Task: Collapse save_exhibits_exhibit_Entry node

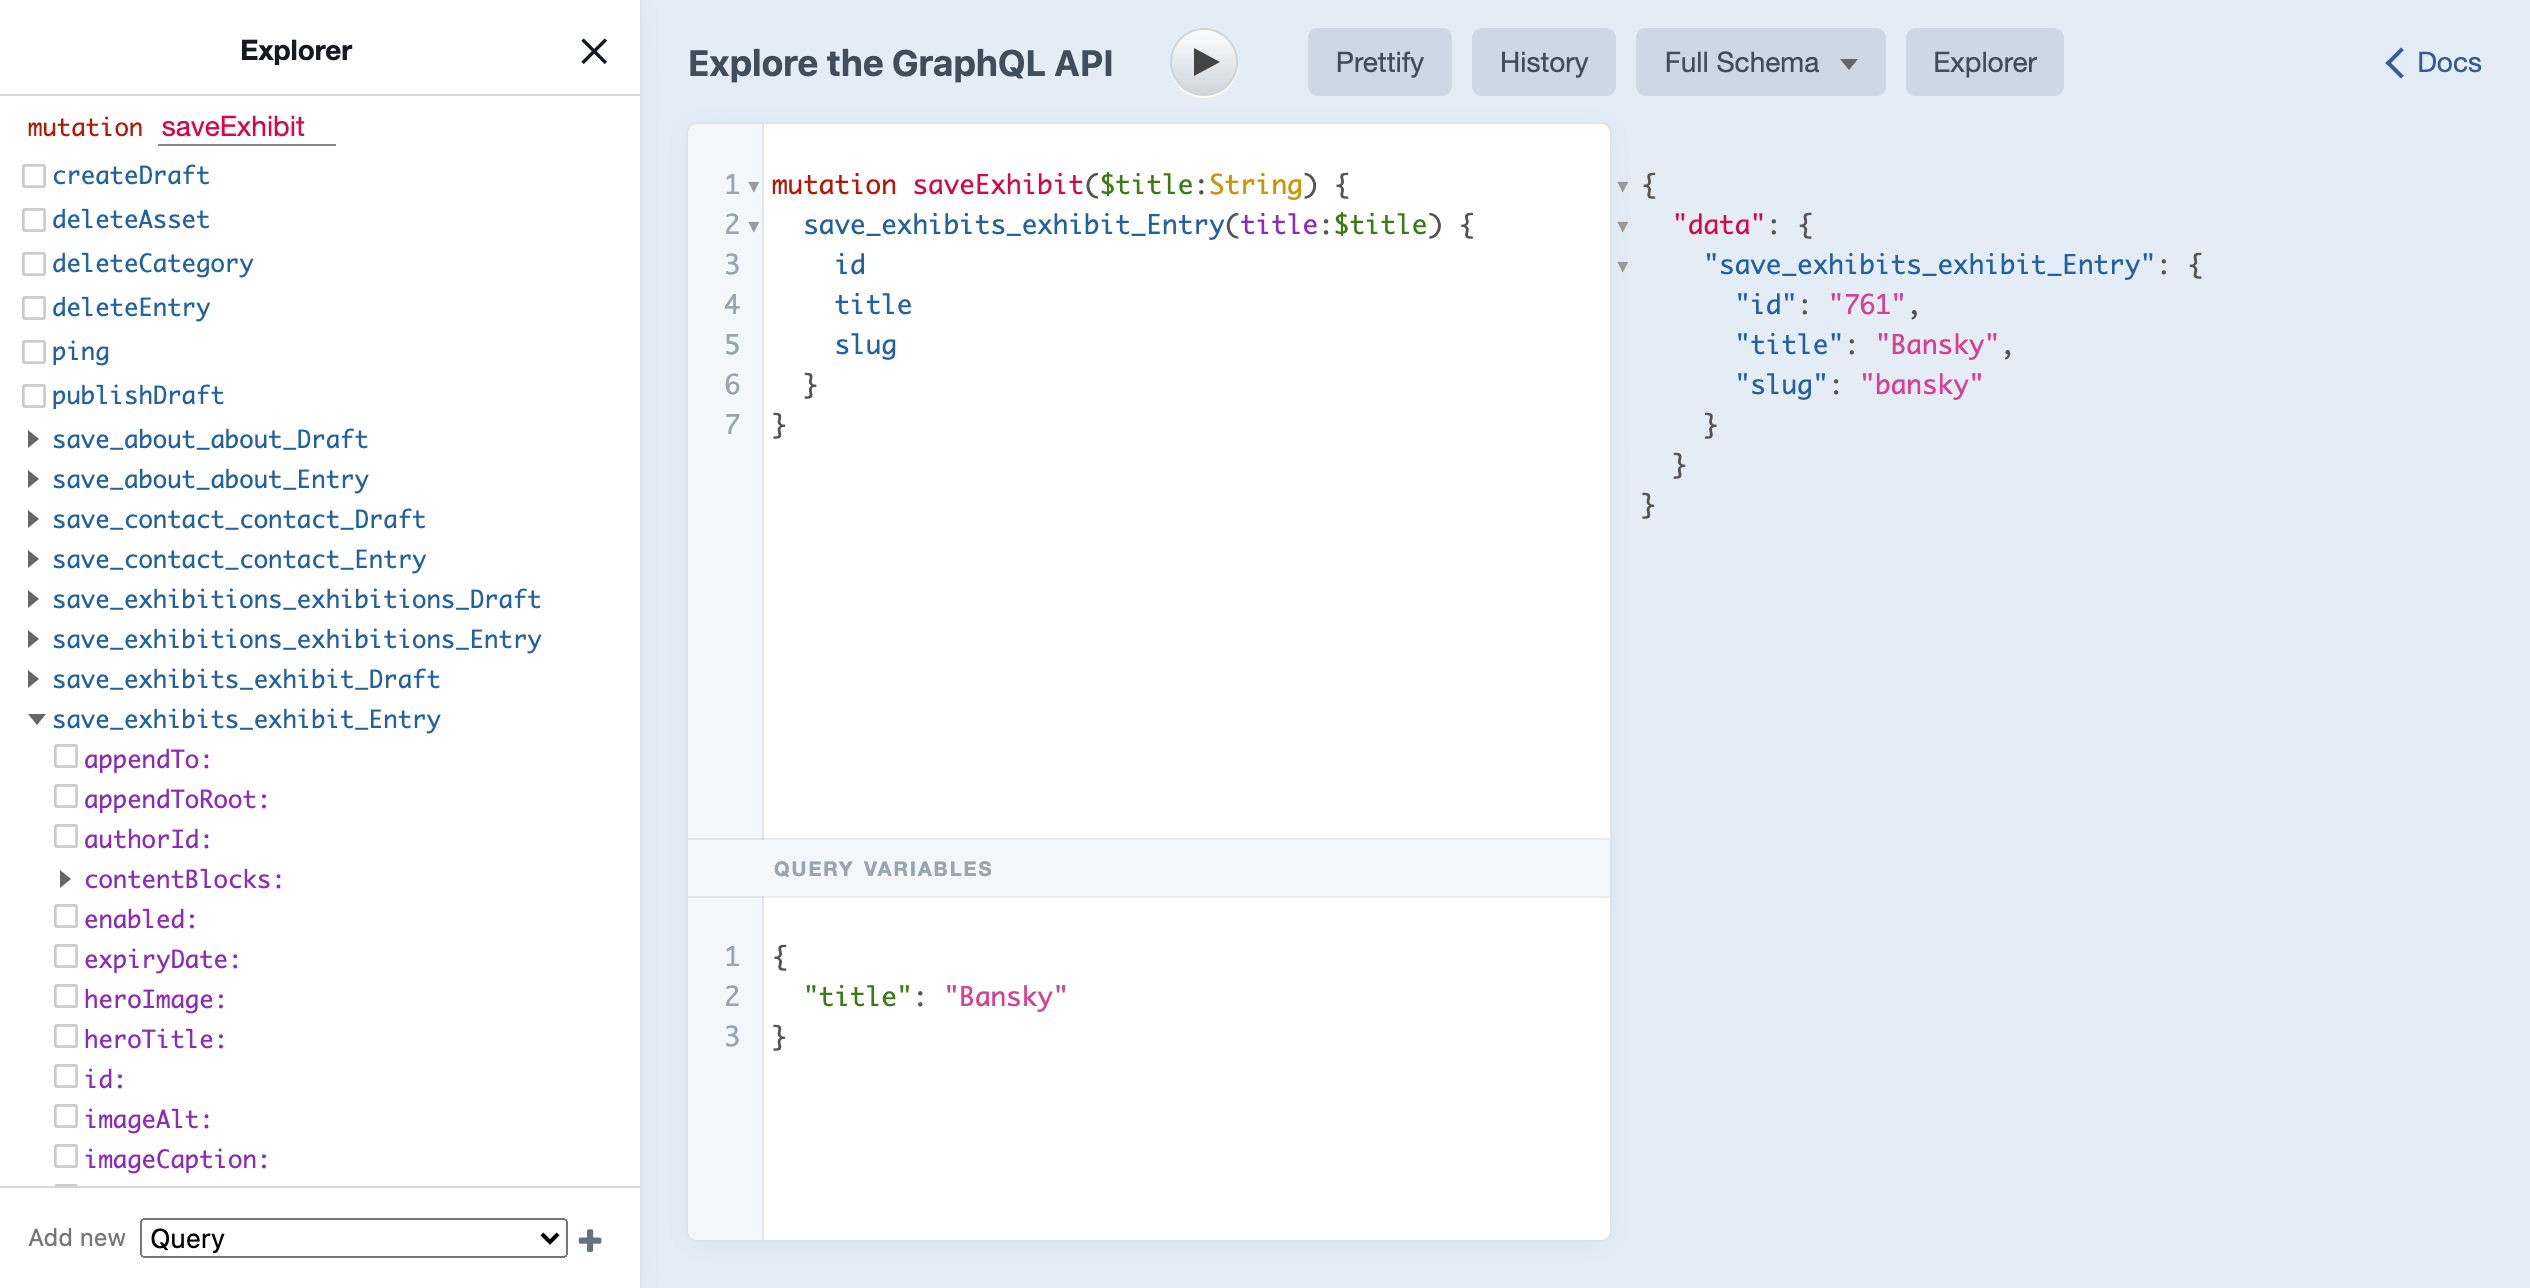Action: 36,719
